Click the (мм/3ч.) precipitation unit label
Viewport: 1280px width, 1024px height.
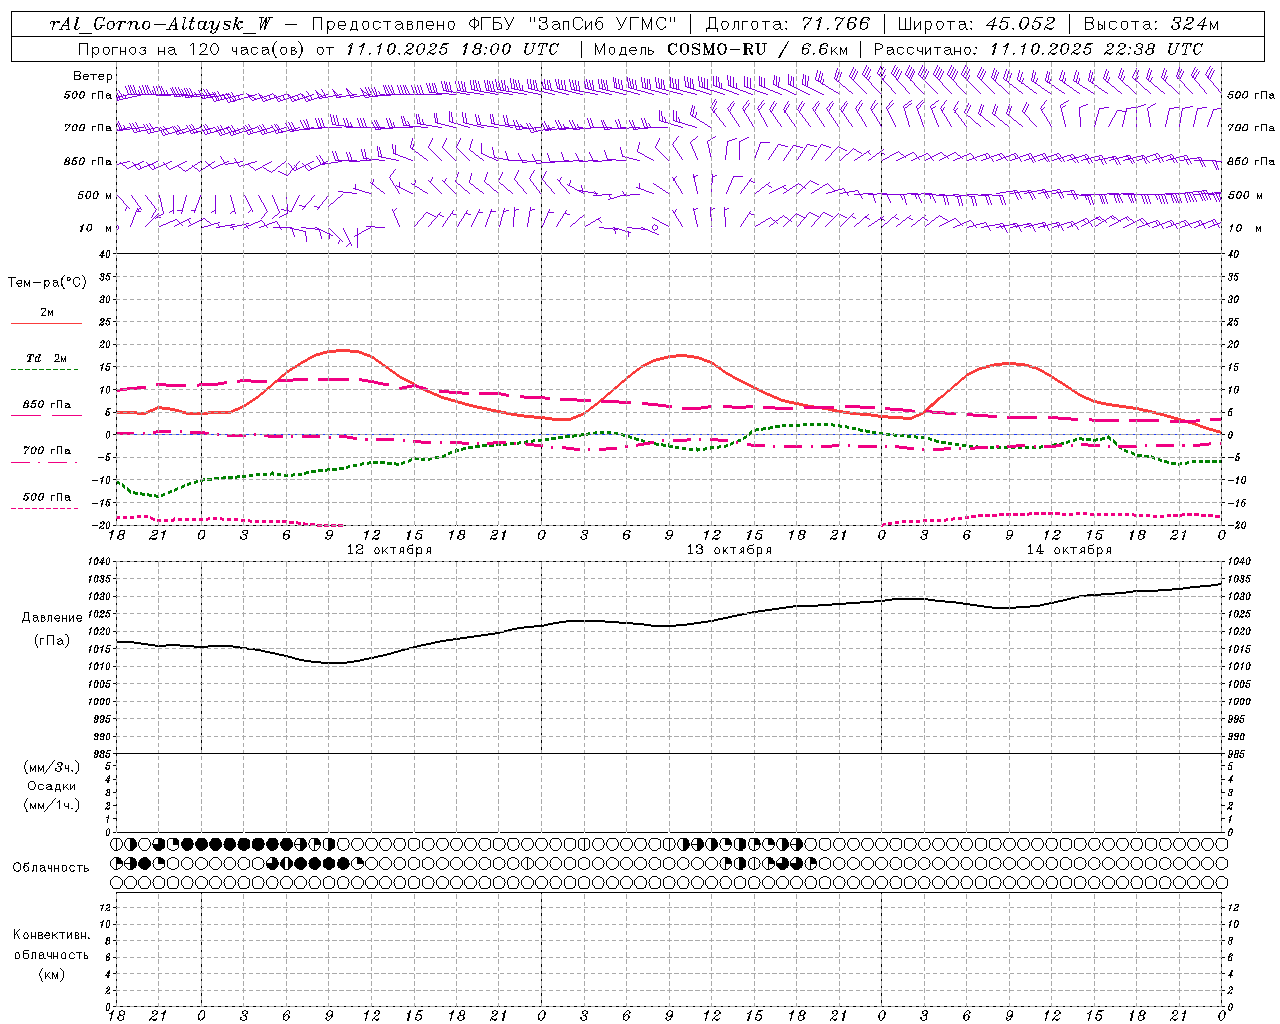[52, 767]
